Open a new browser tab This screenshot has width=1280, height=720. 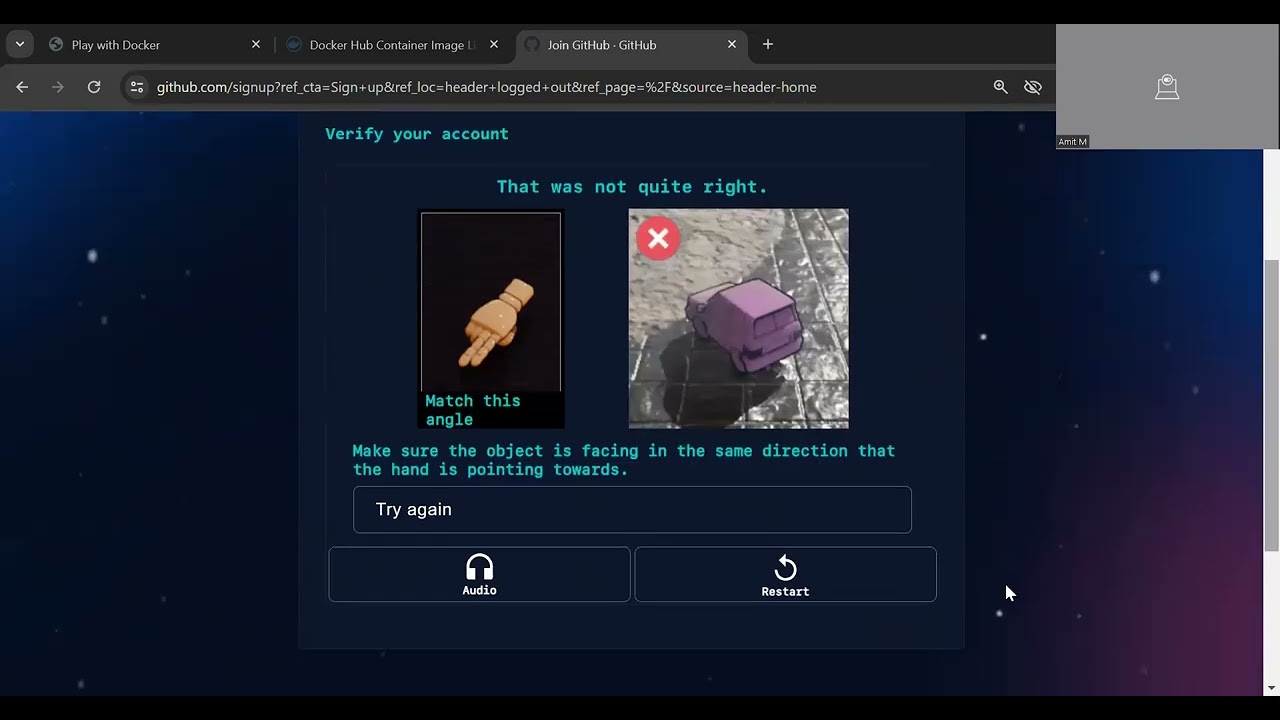[768, 45]
